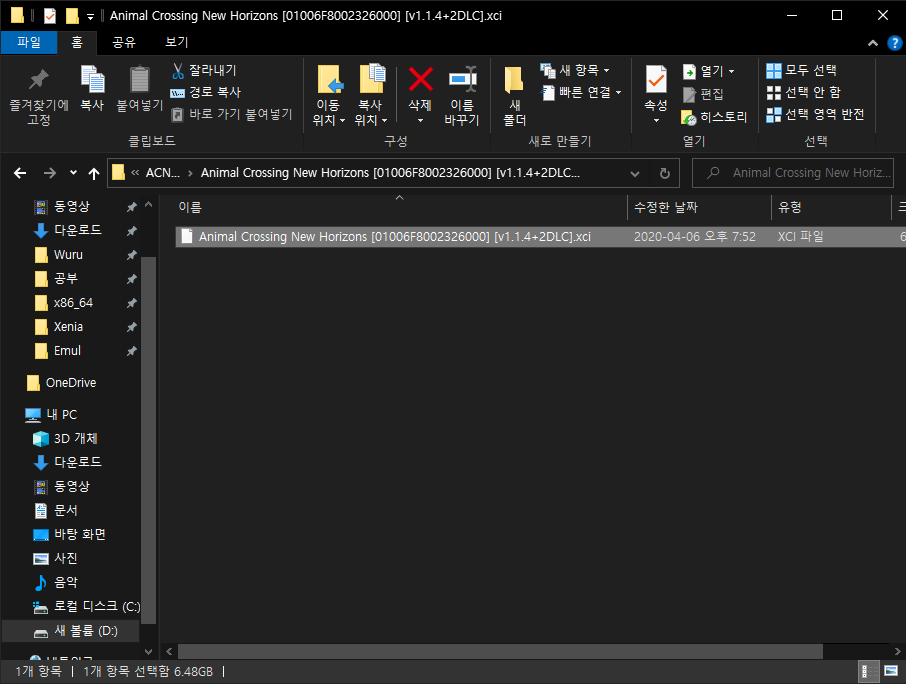Viewport: 906px width, 684px height.
Task: Sort by Date modified (수정한 날짜) column
Action: [x=699, y=207]
